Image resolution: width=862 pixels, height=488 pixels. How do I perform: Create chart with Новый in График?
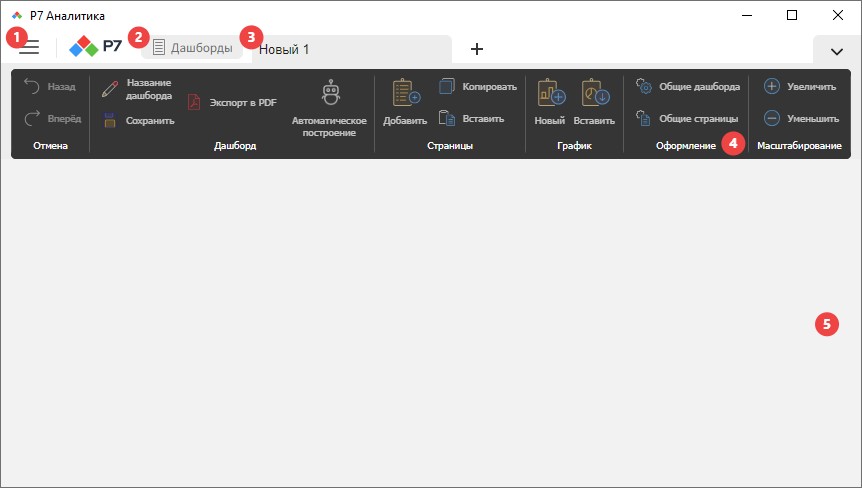(550, 102)
